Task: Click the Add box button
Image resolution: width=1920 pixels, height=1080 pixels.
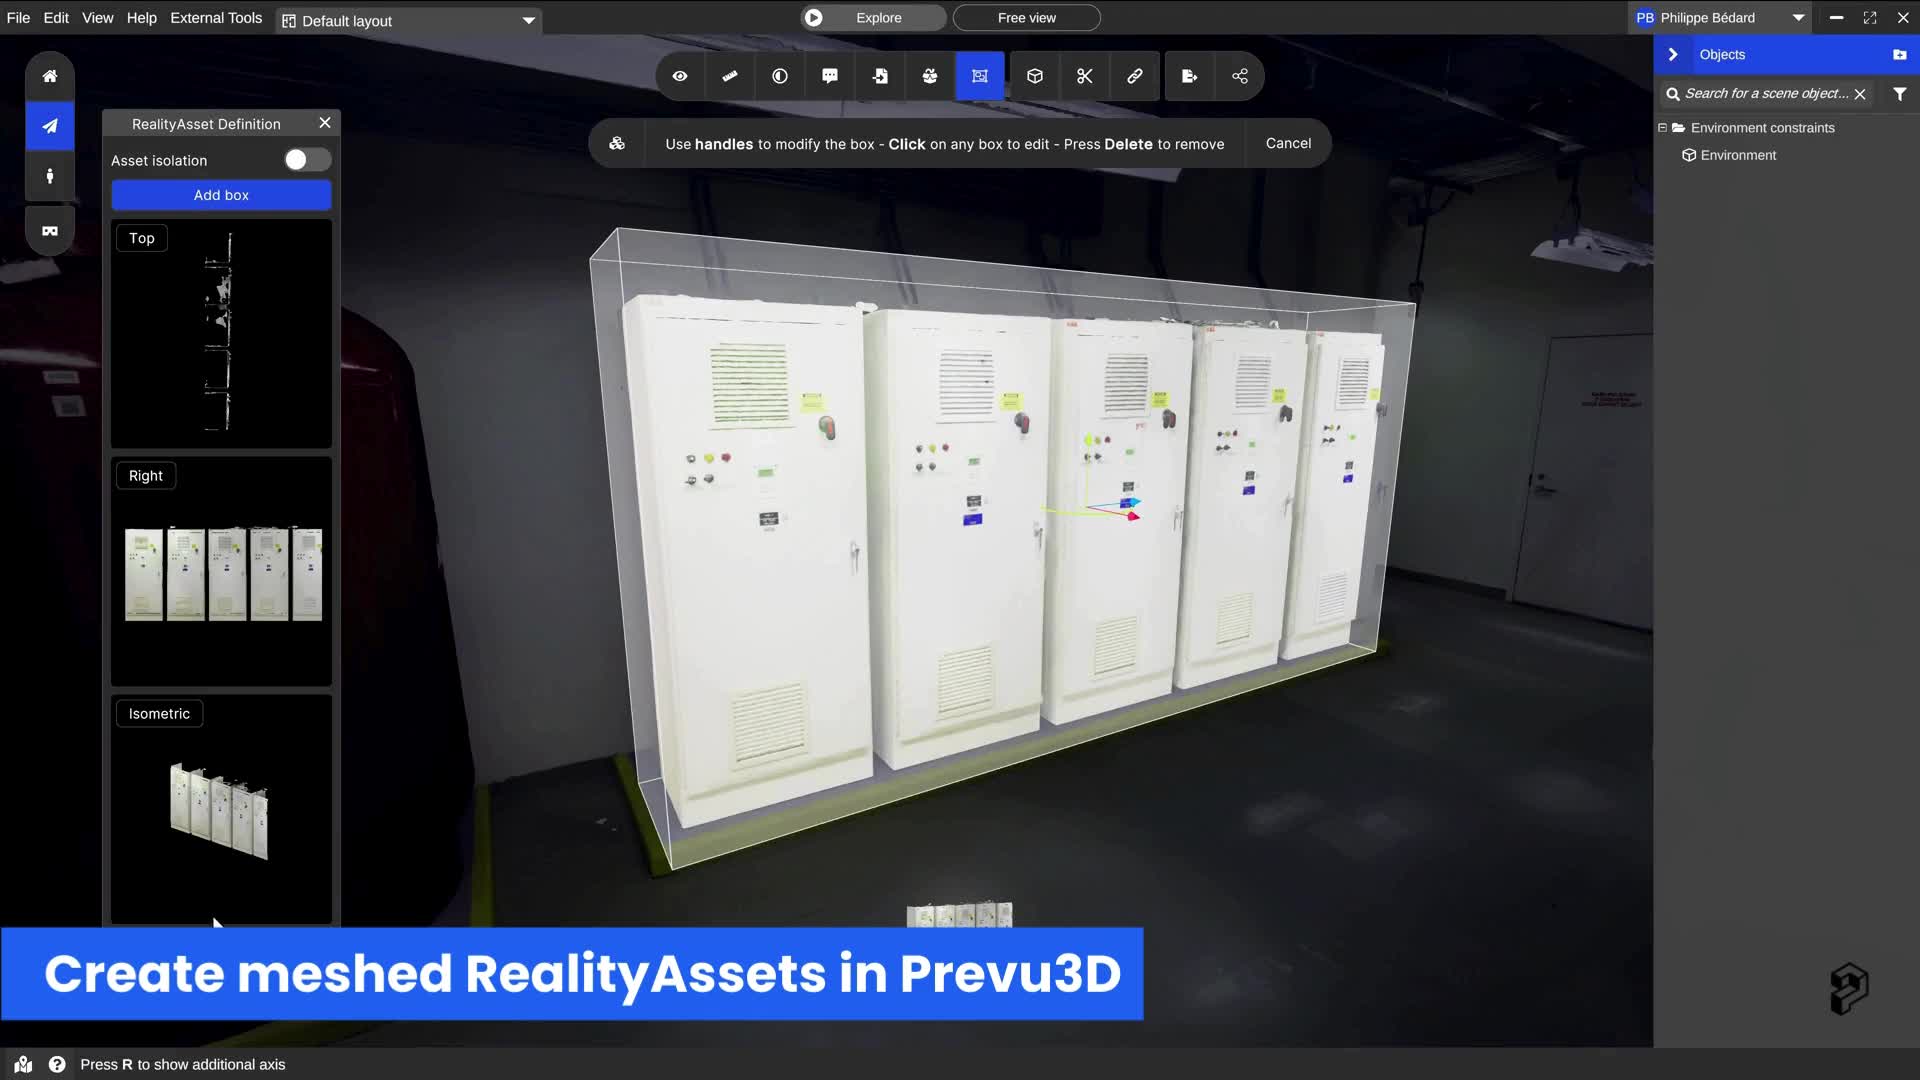Action: (x=221, y=194)
